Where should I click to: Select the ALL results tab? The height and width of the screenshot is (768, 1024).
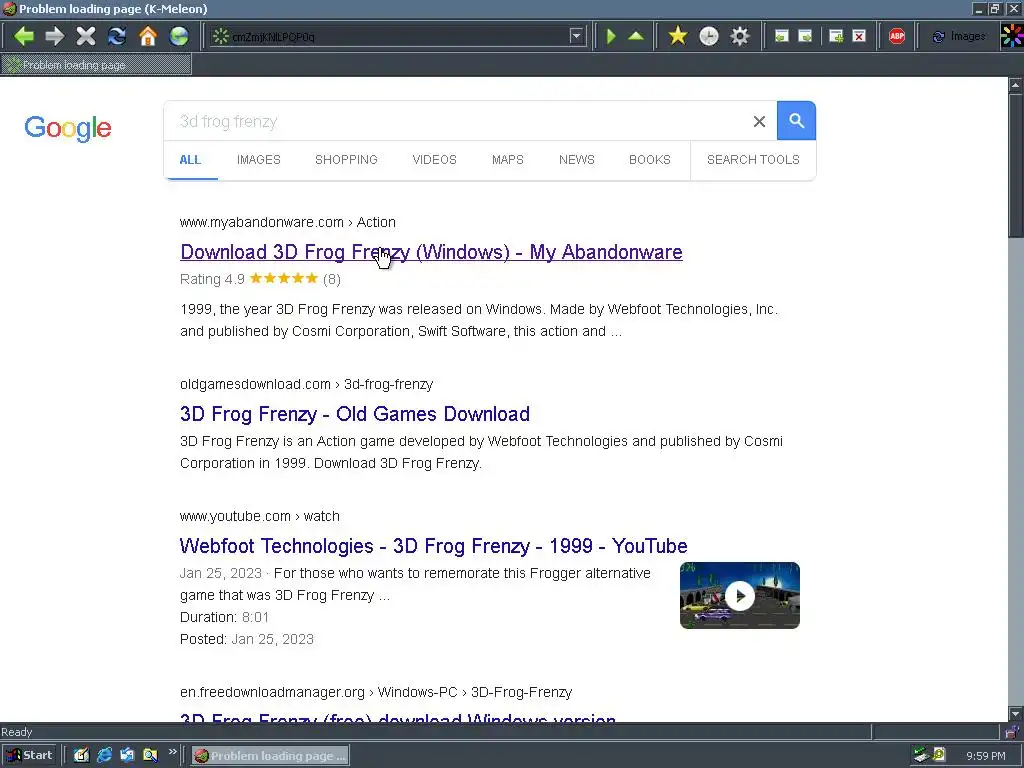[190, 160]
